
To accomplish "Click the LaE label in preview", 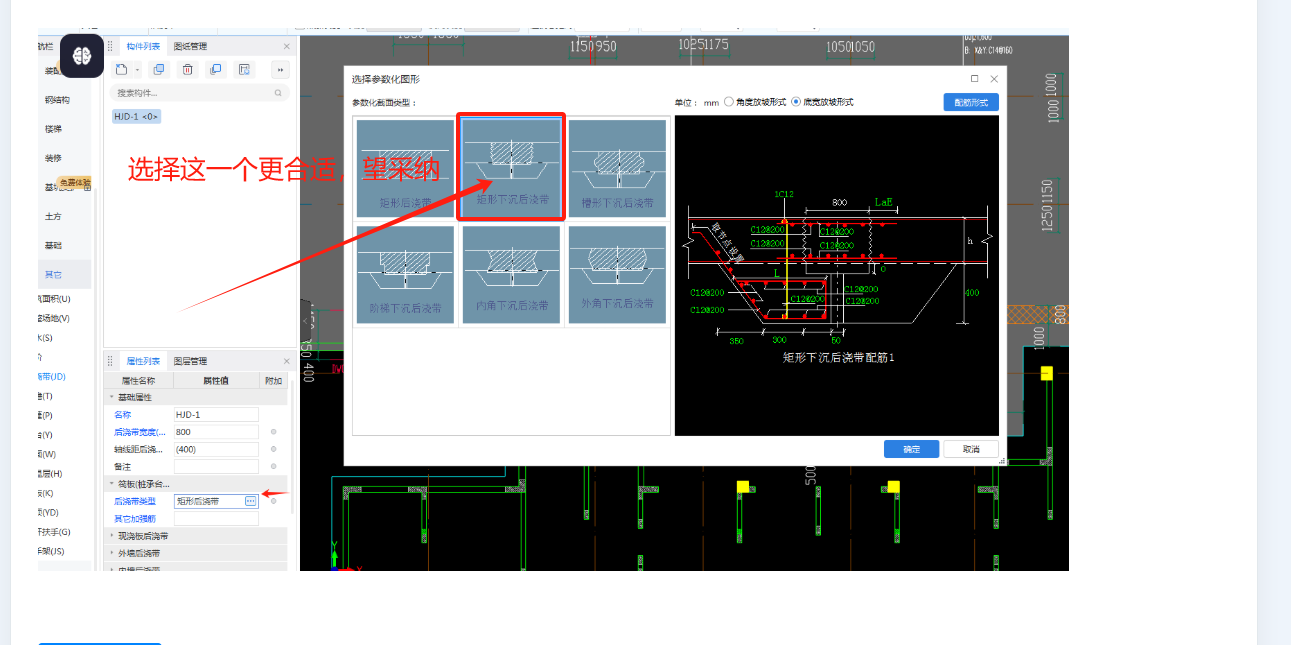I will click(885, 201).
